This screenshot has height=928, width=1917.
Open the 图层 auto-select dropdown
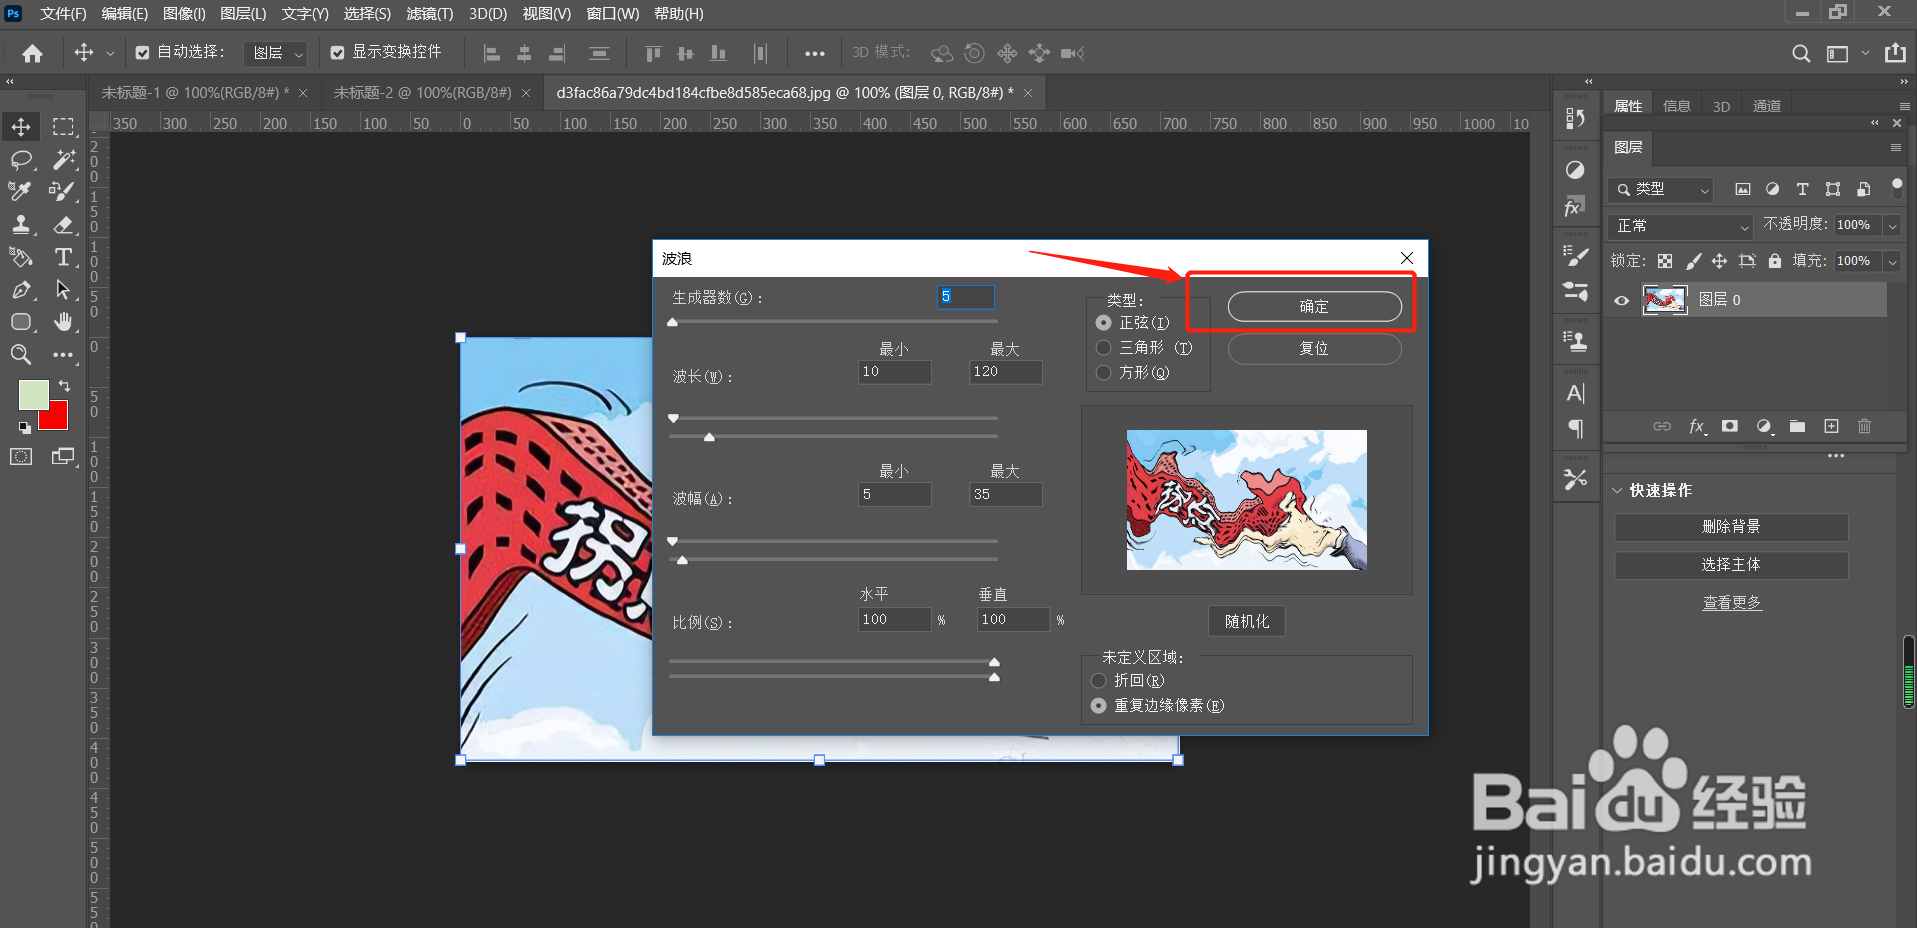[276, 53]
